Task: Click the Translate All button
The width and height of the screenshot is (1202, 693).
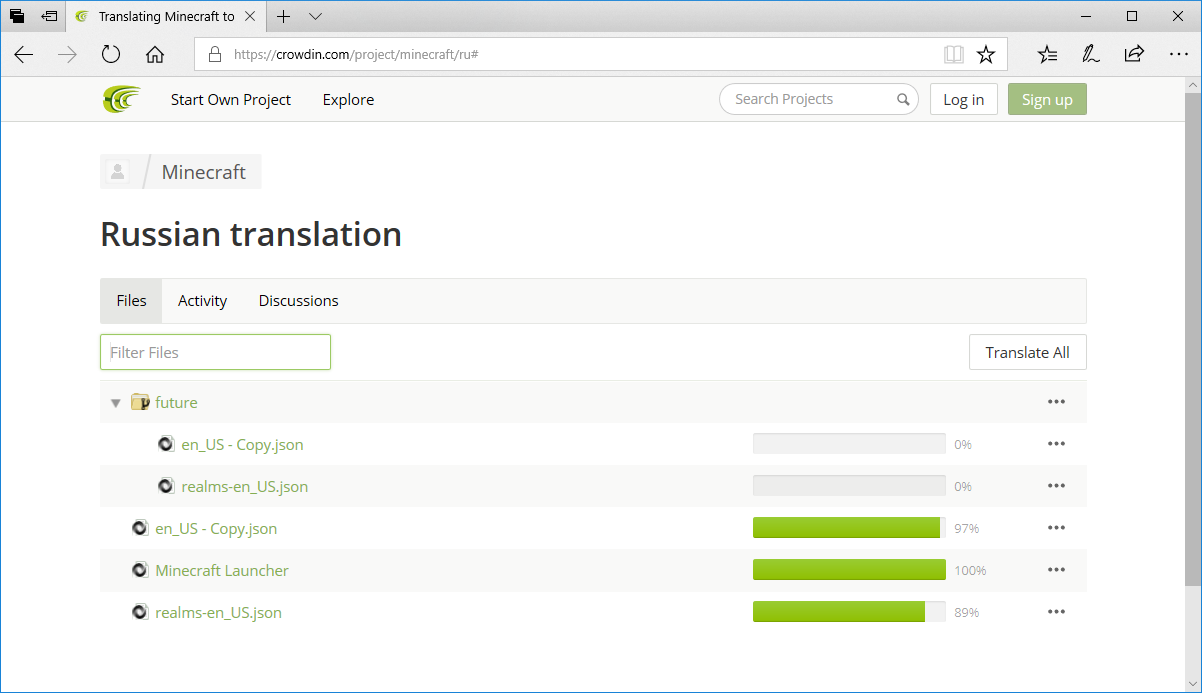Action: pyautogui.click(x=1027, y=352)
